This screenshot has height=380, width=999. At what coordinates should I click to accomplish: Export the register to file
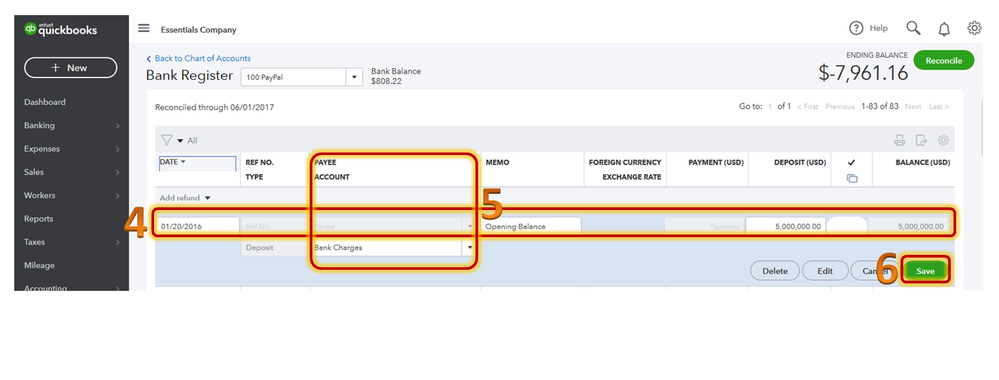(x=921, y=140)
